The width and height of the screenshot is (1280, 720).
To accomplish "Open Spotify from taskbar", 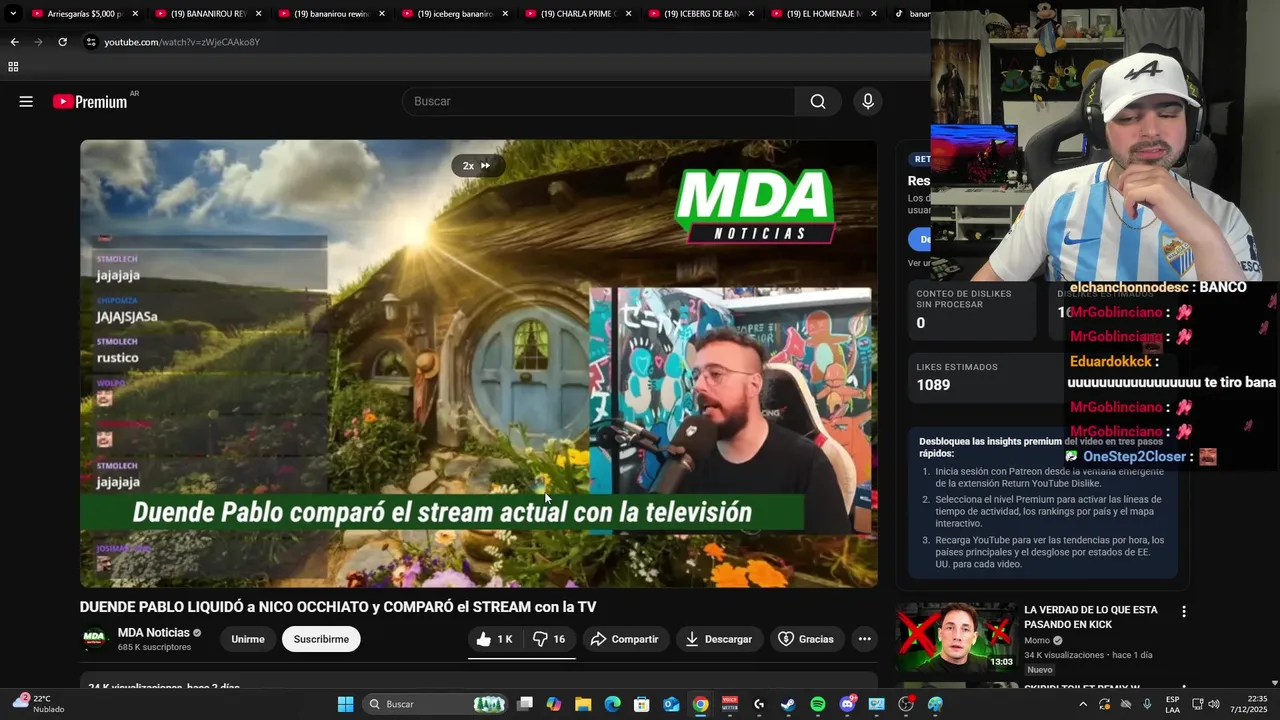I will [818, 704].
